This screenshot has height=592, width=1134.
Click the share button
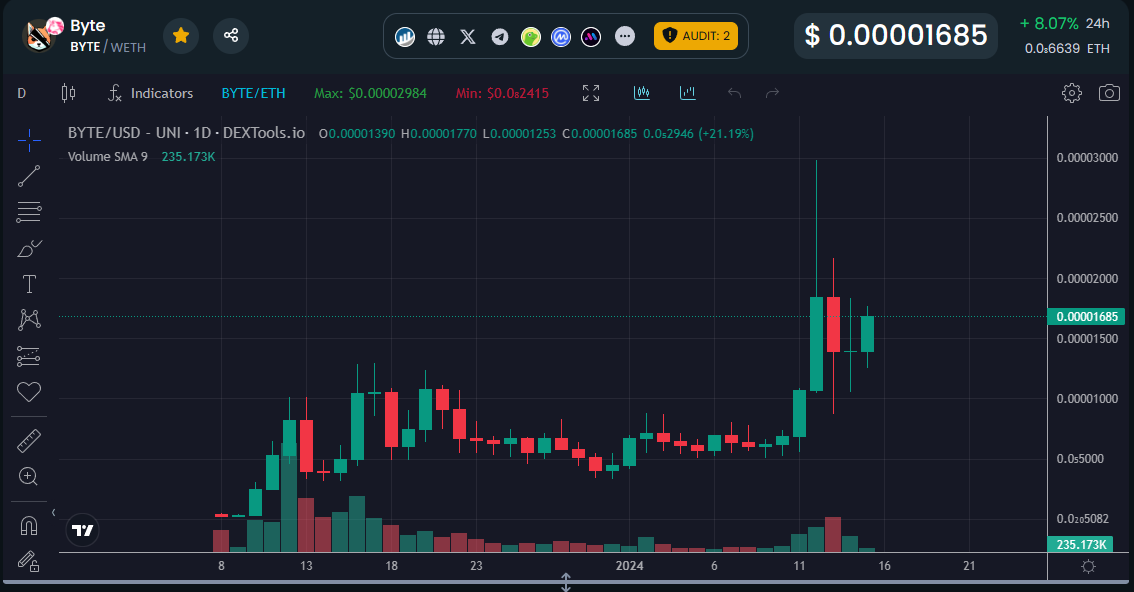(231, 35)
